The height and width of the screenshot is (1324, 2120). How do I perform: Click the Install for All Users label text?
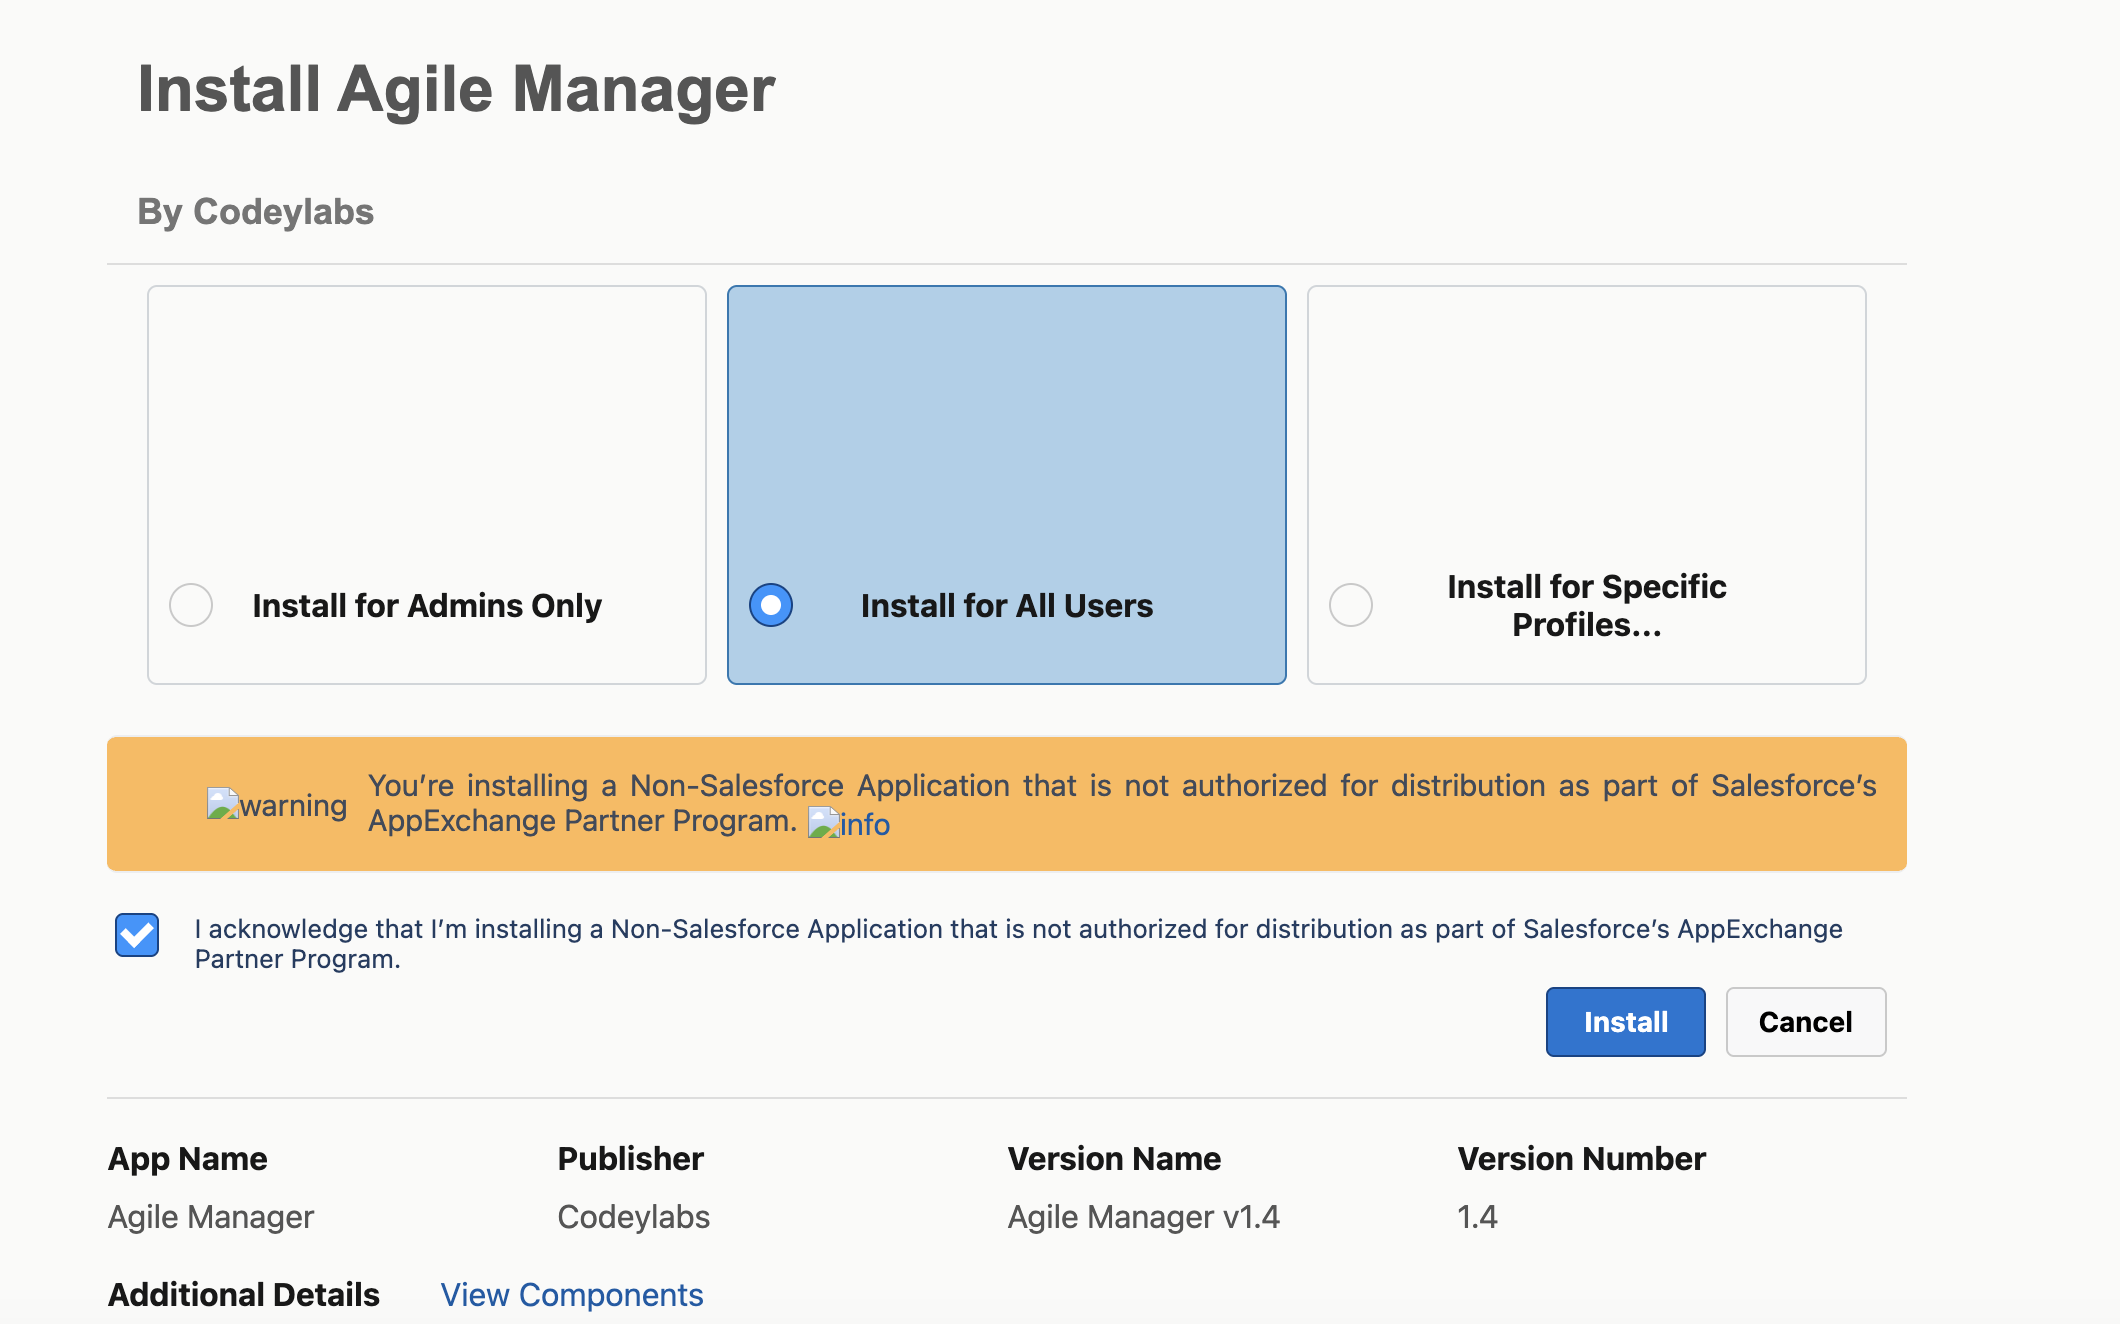click(x=1007, y=606)
